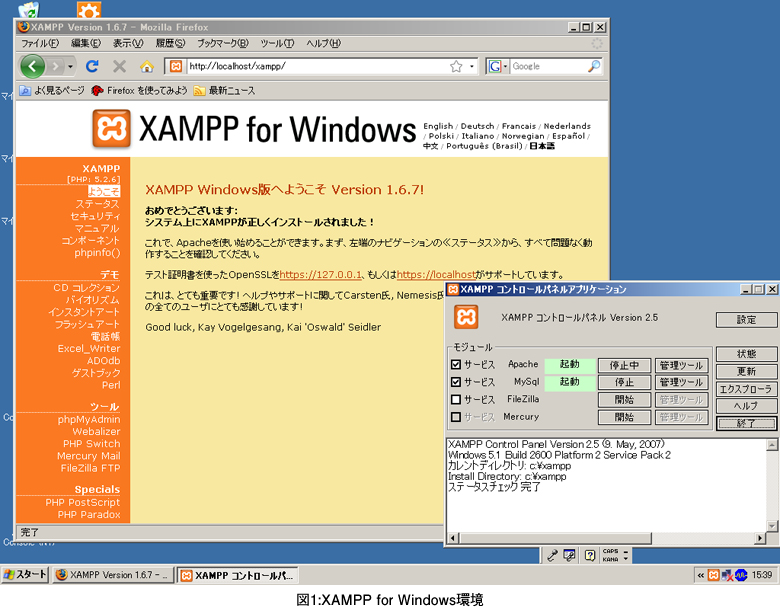This screenshot has height=611, width=780.
Task: Toggle CAPS KANA indicator in language bar
Action: [x=610, y=555]
